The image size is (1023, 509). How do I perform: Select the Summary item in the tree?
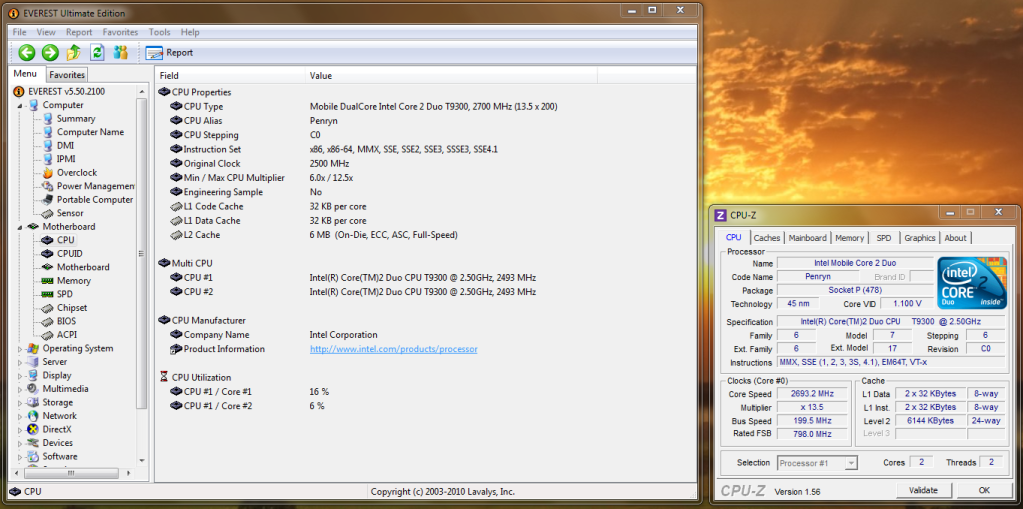(x=76, y=119)
